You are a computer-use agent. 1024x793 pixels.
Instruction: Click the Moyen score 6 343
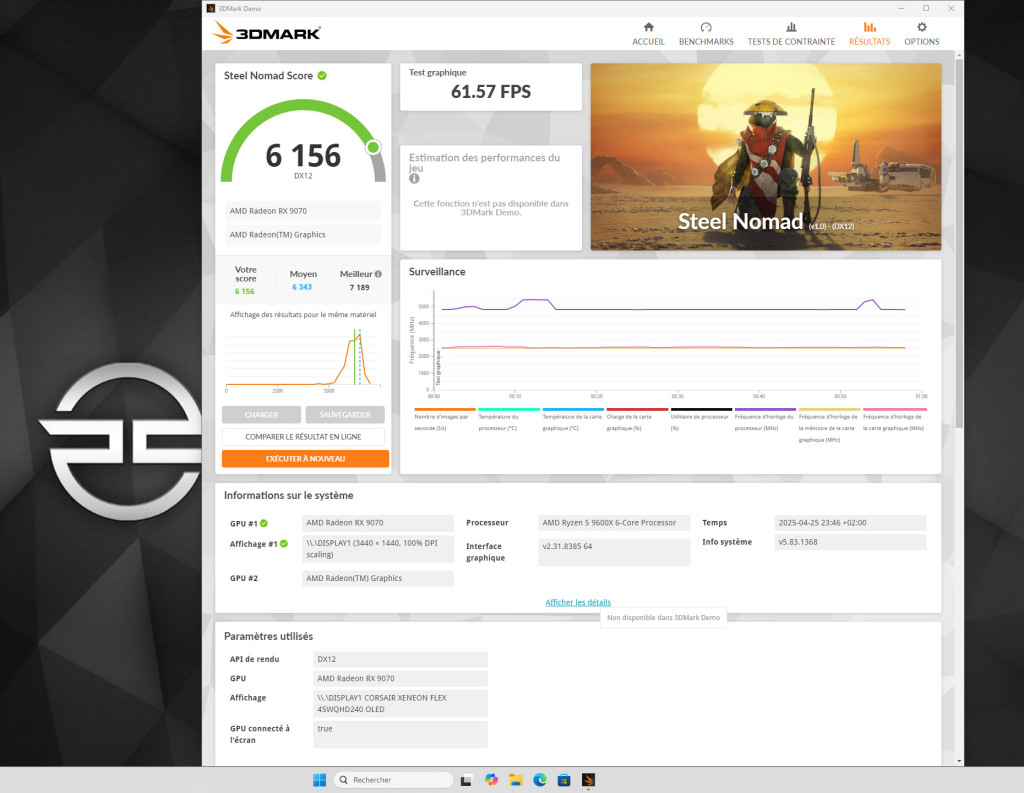tap(302, 287)
